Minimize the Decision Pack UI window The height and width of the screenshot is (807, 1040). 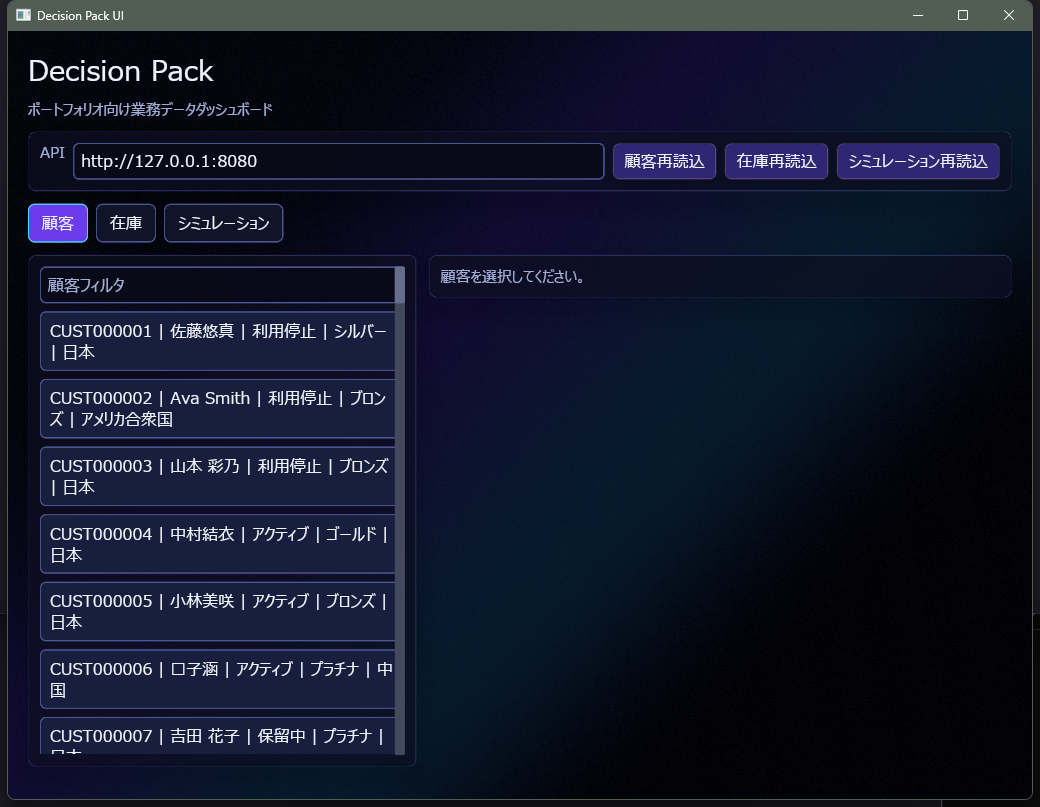coord(918,15)
